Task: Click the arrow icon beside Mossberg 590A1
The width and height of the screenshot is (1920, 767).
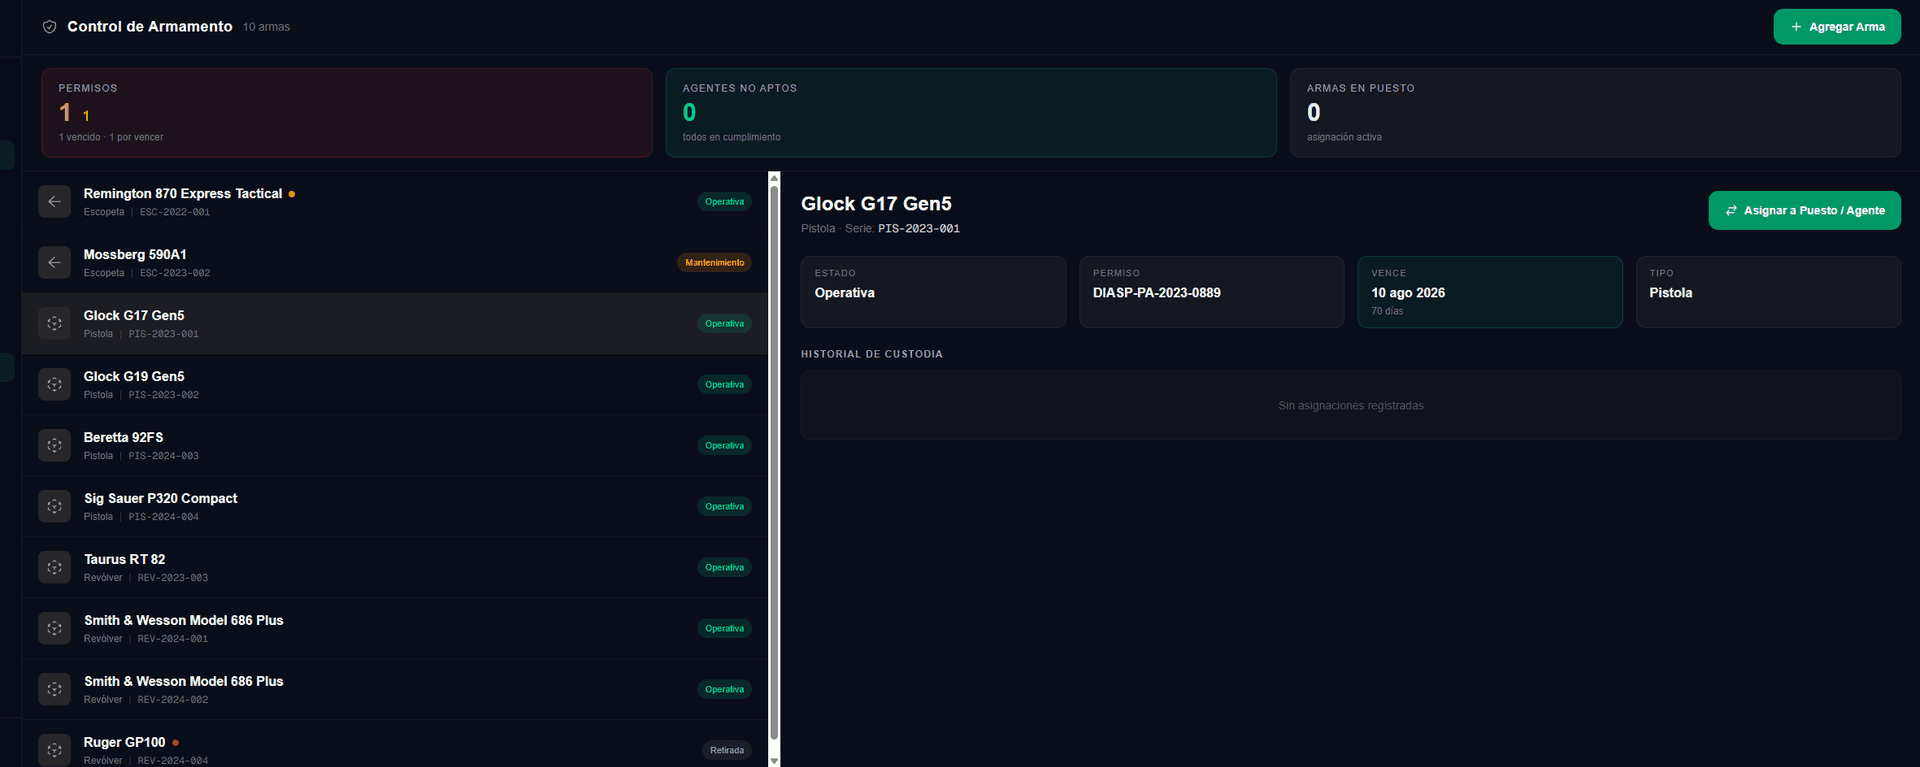Action: (54, 263)
